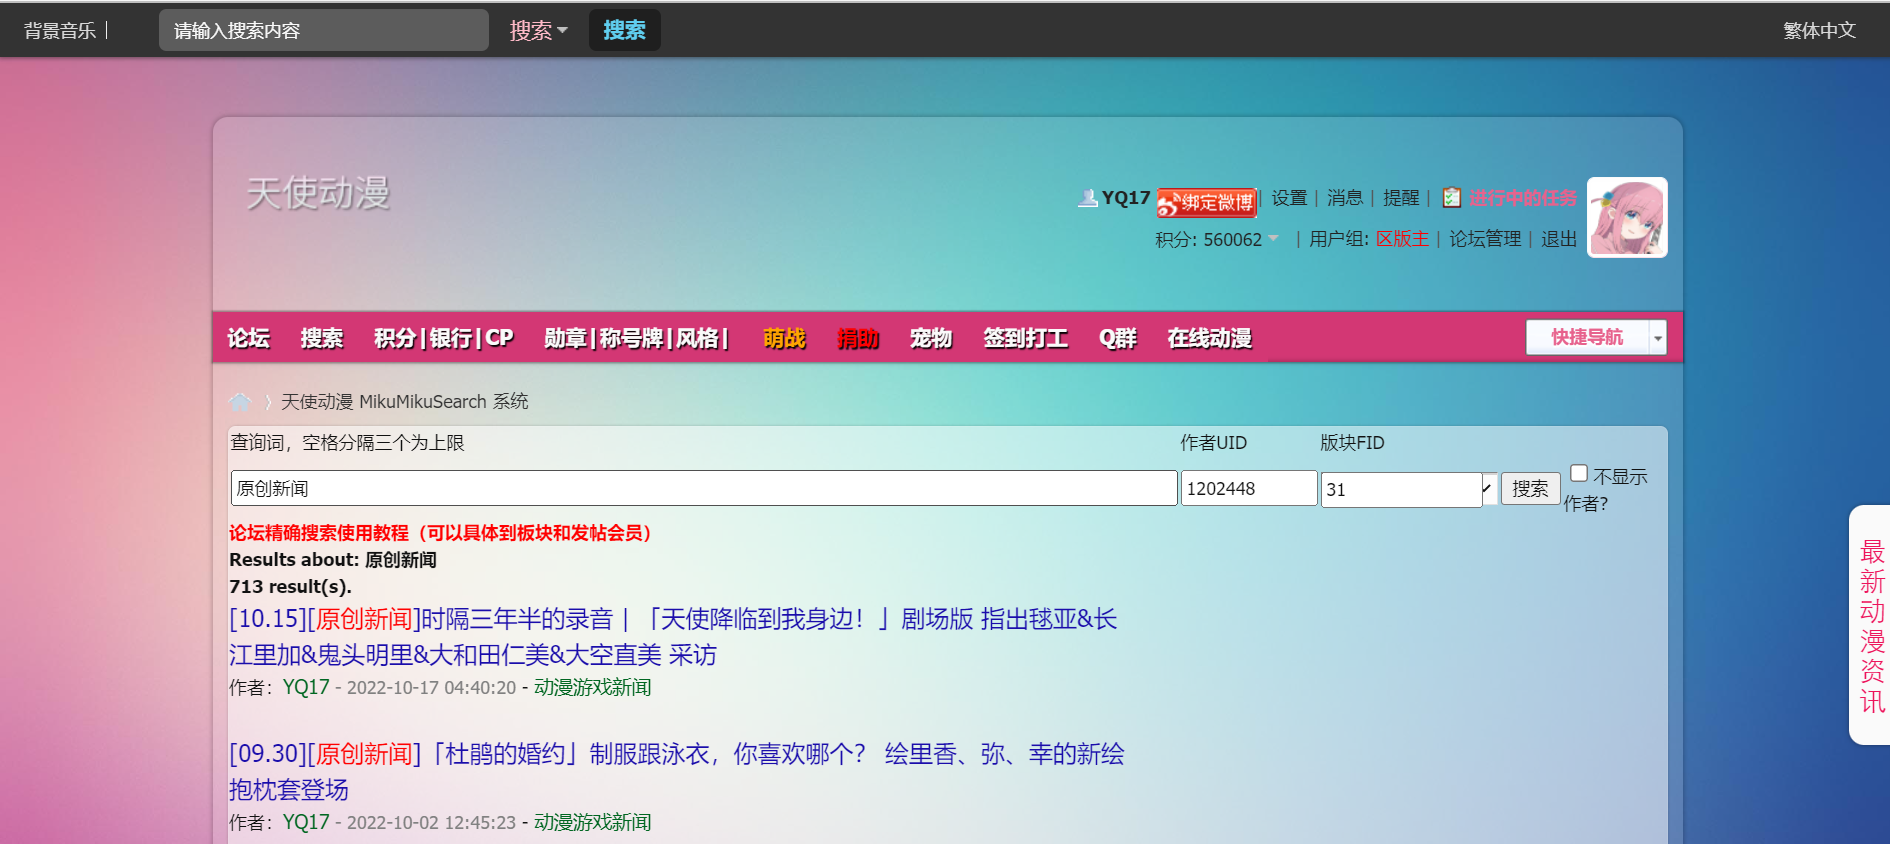This screenshot has height=844, width=1890.
Task: Click the user profile icon beside YQ17
Action: click(1087, 198)
